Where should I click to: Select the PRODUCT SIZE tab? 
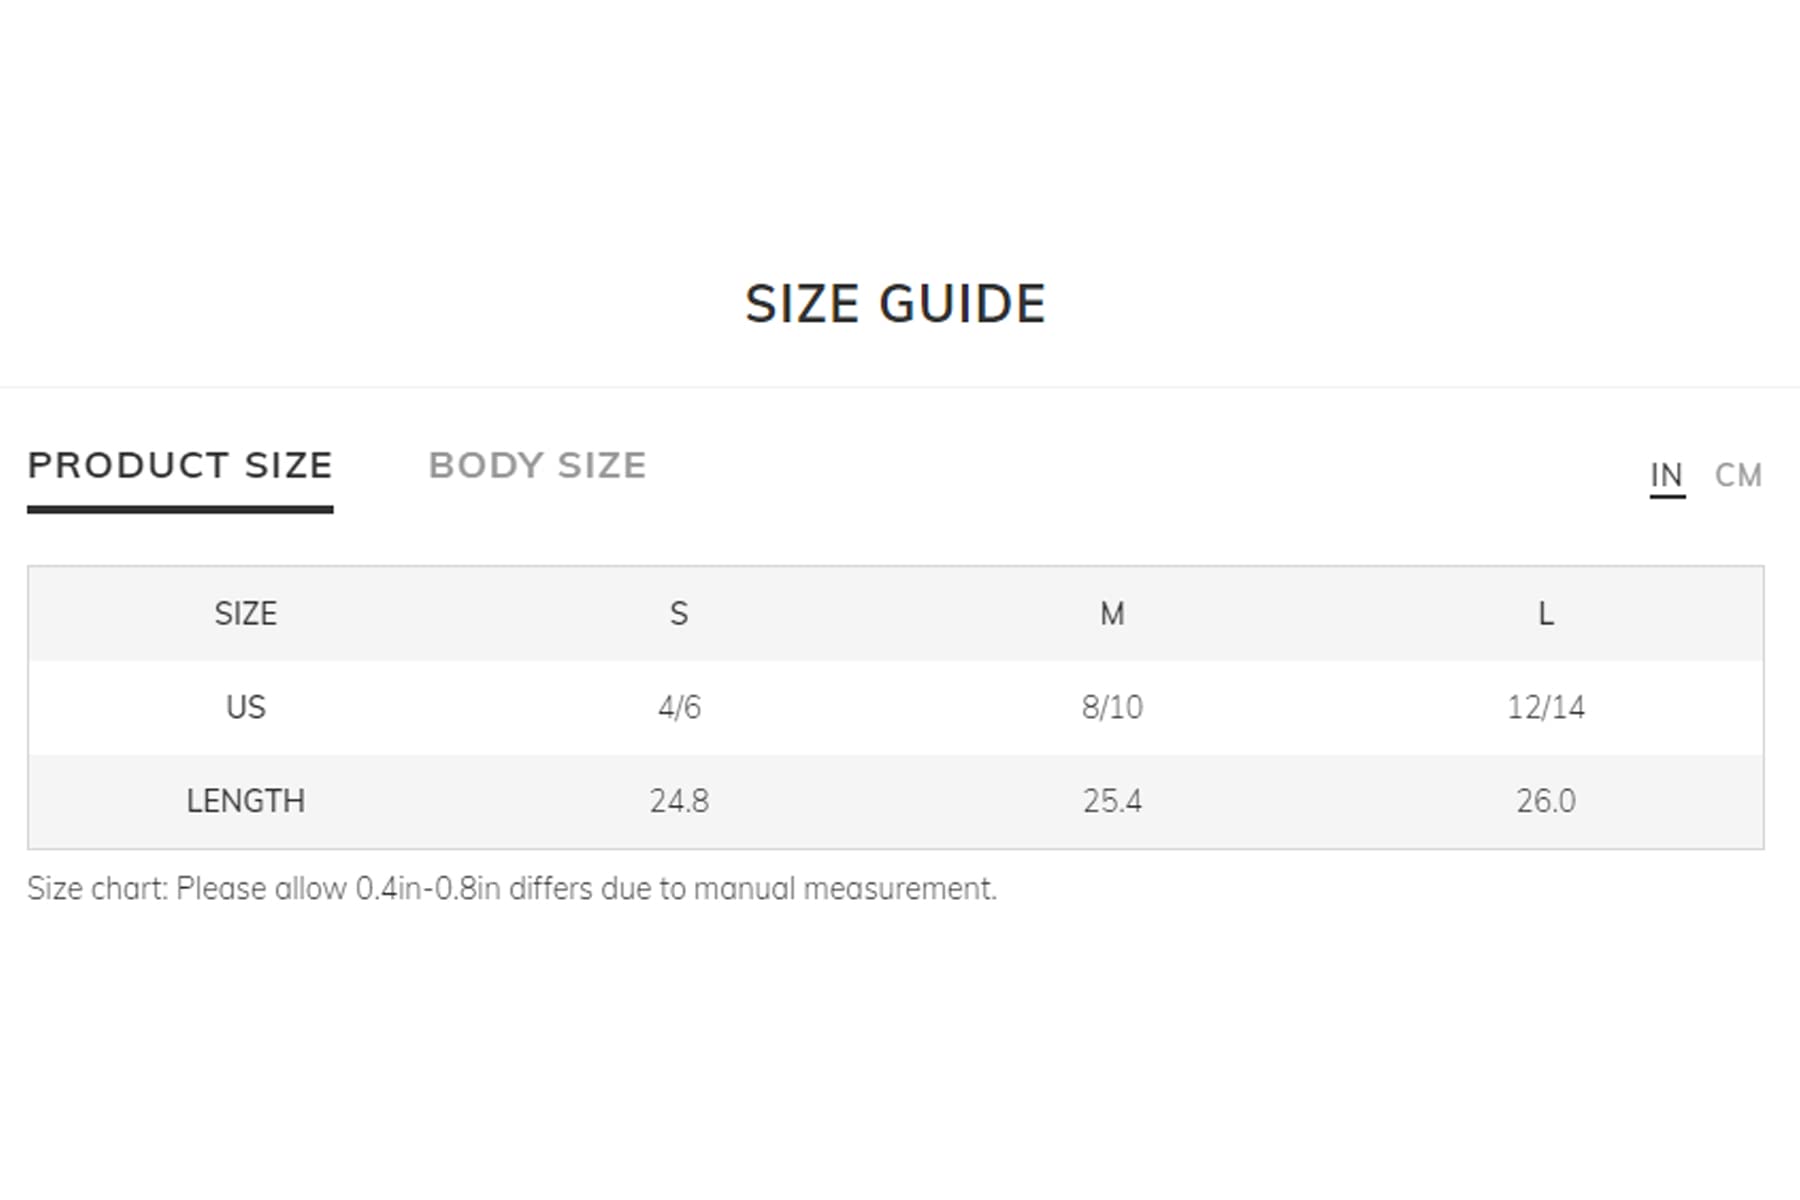(180, 466)
